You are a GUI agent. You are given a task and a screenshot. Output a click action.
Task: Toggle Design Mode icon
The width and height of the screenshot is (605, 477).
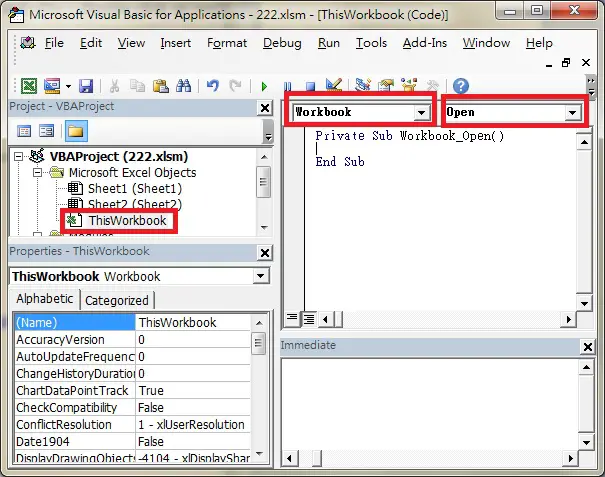pyautogui.click(x=333, y=85)
